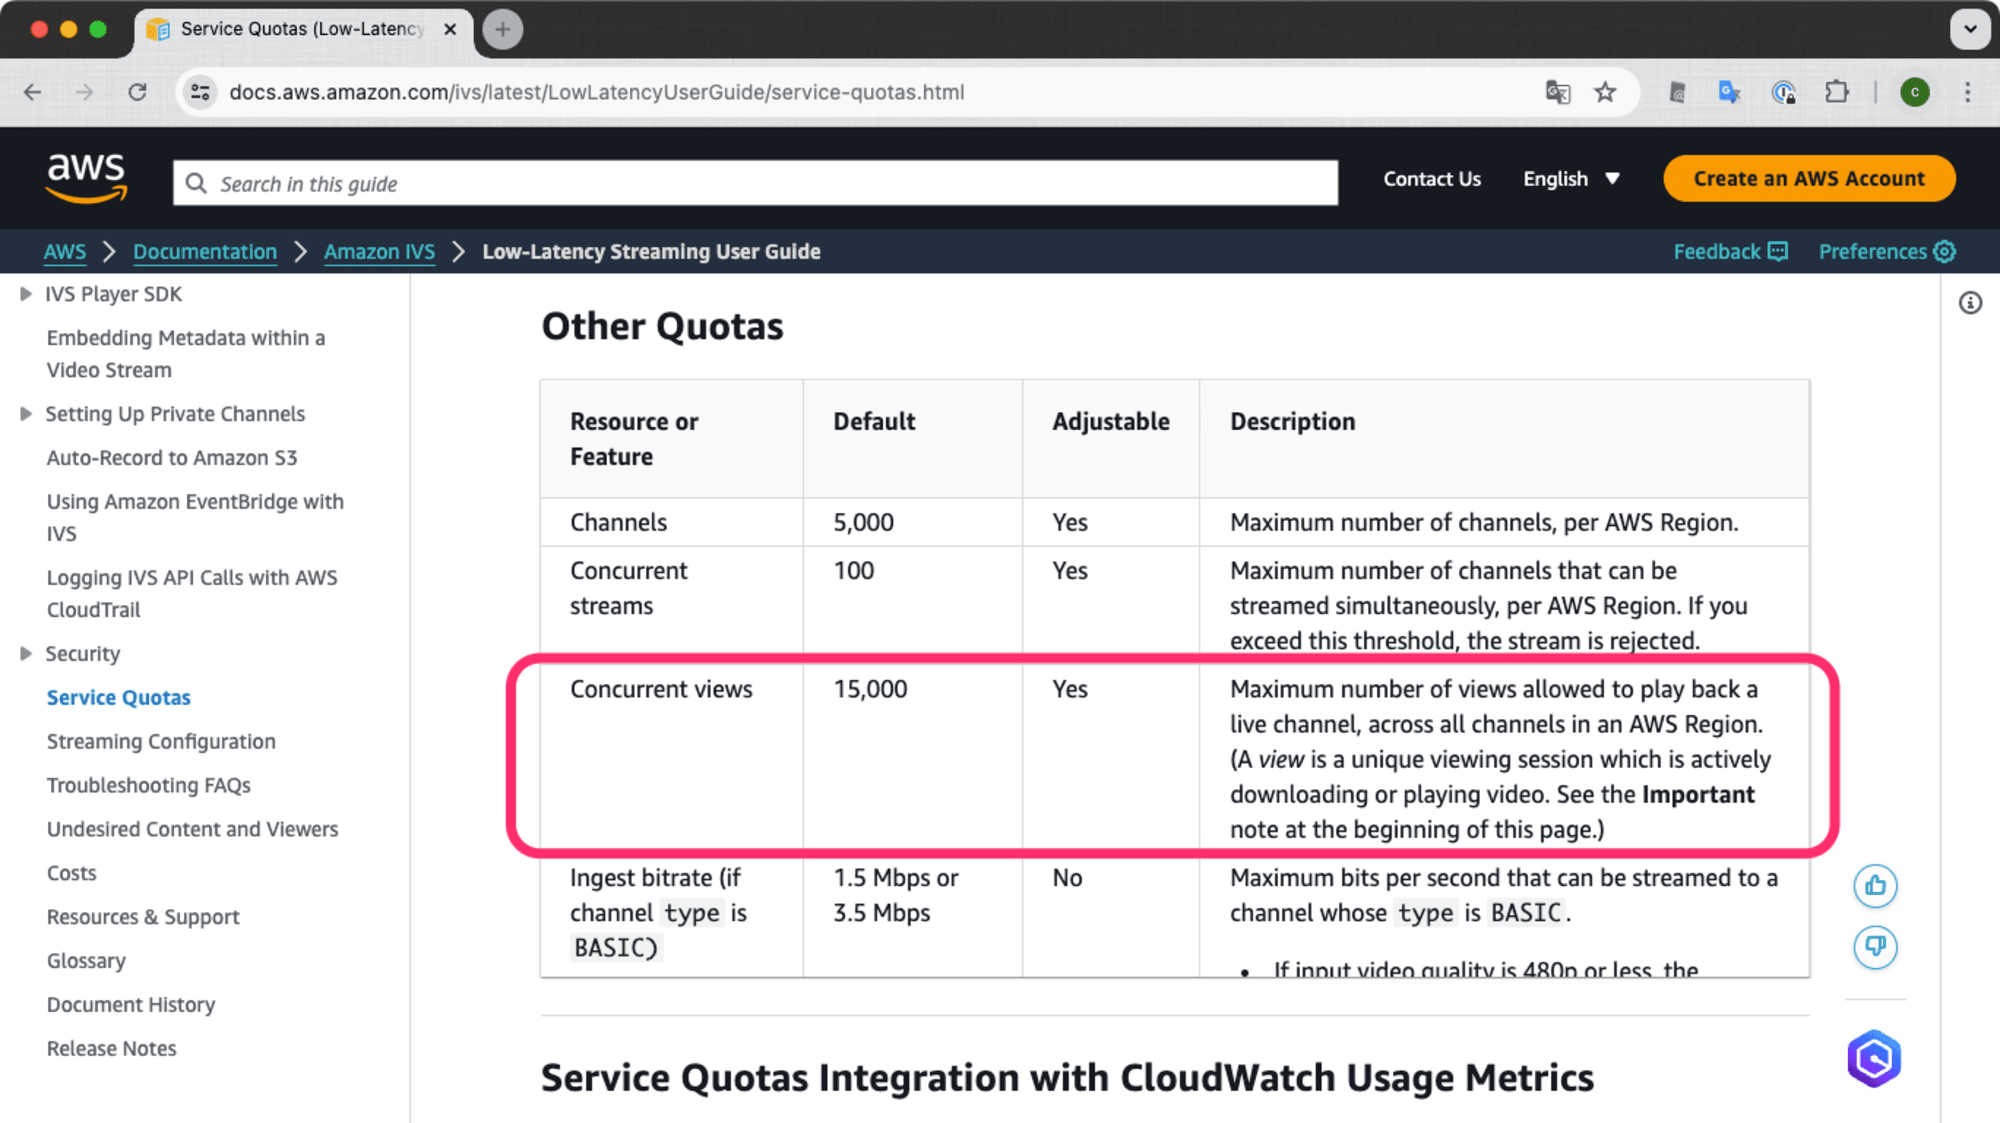
Task: Click the Feedback link
Action: [1730, 252]
